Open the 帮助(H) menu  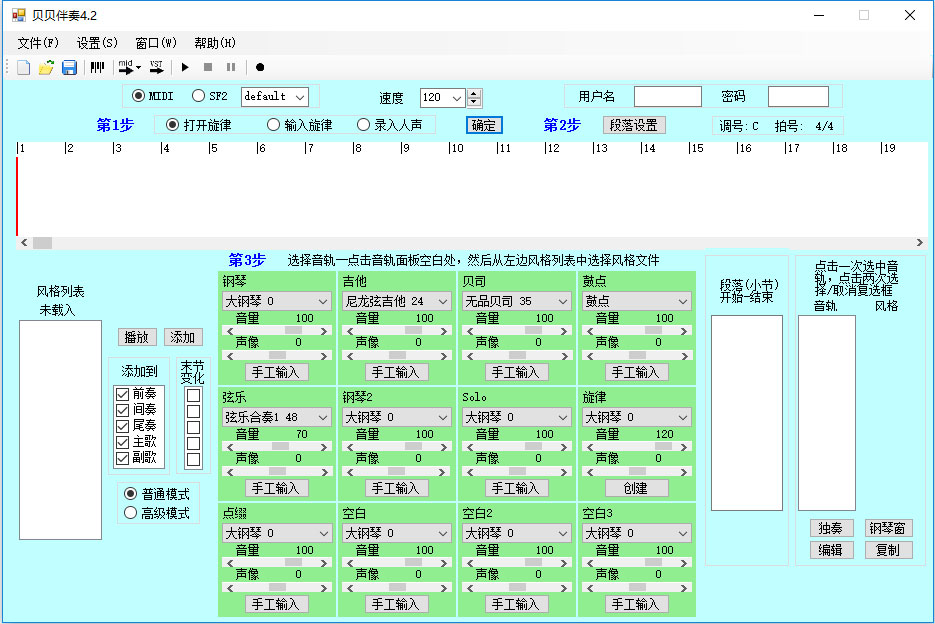(x=214, y=43)
